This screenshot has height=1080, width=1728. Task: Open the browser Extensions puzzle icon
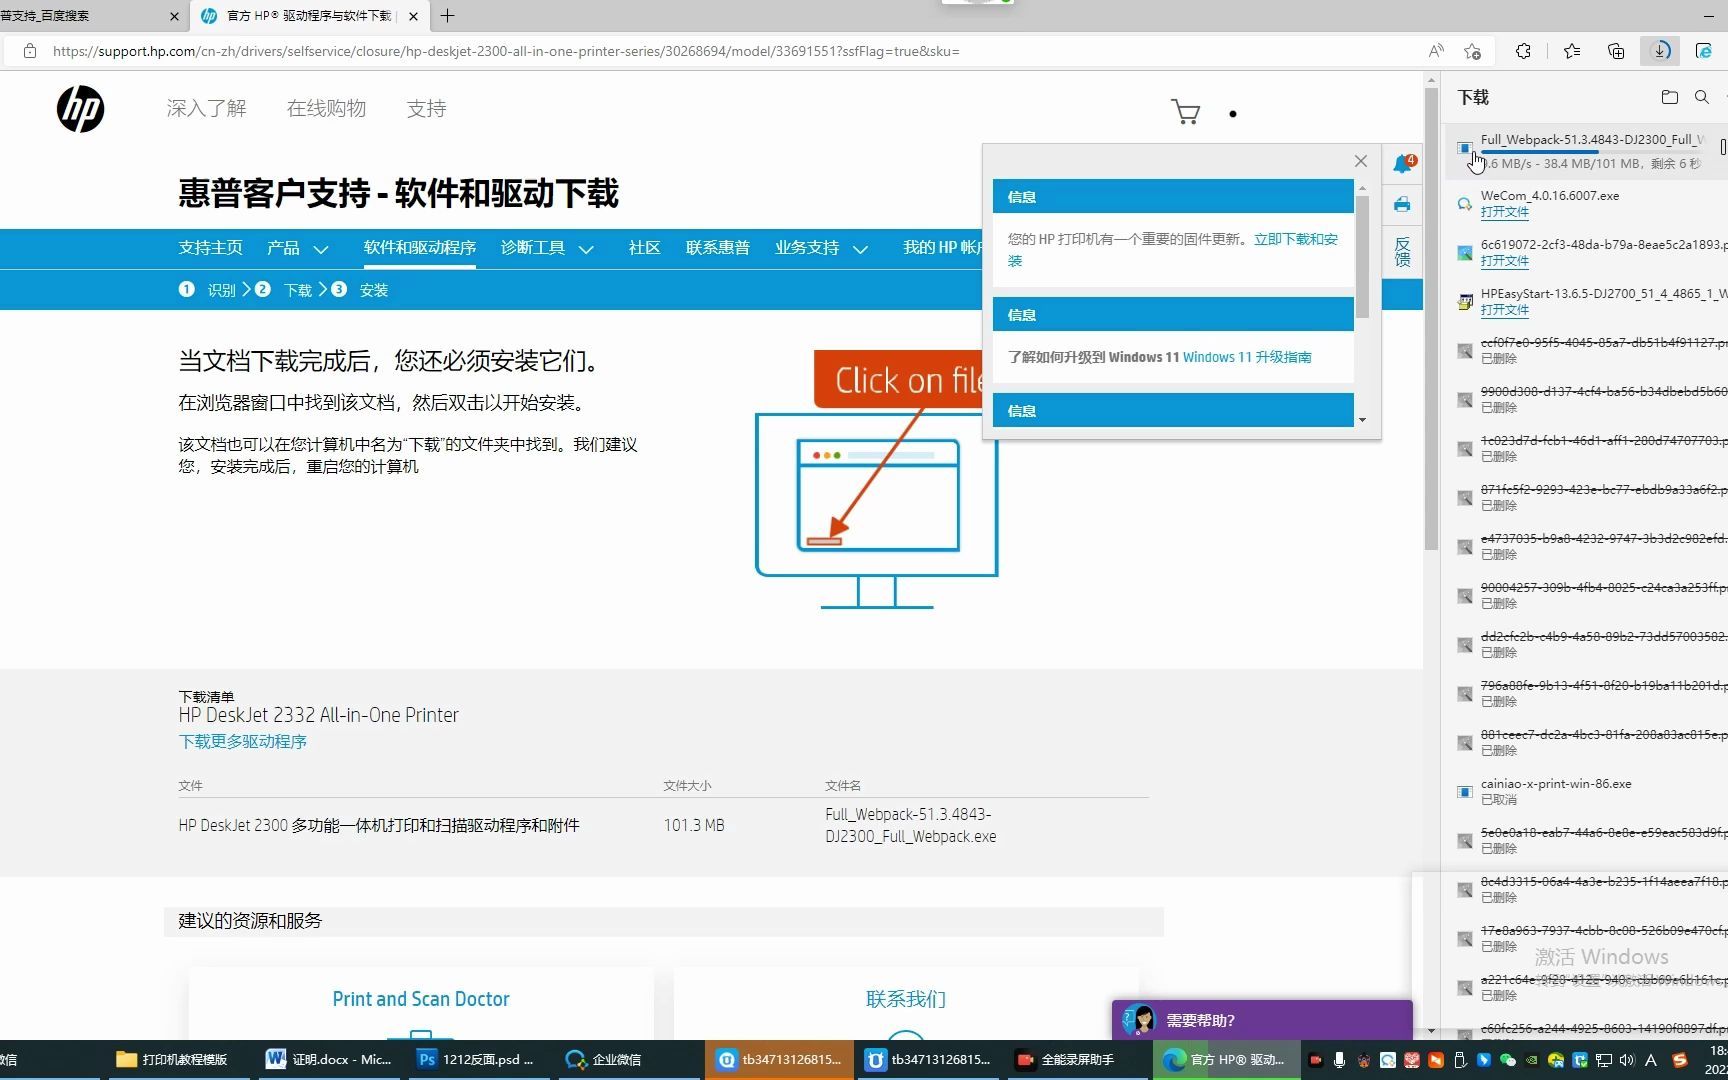click(1523, 51)
